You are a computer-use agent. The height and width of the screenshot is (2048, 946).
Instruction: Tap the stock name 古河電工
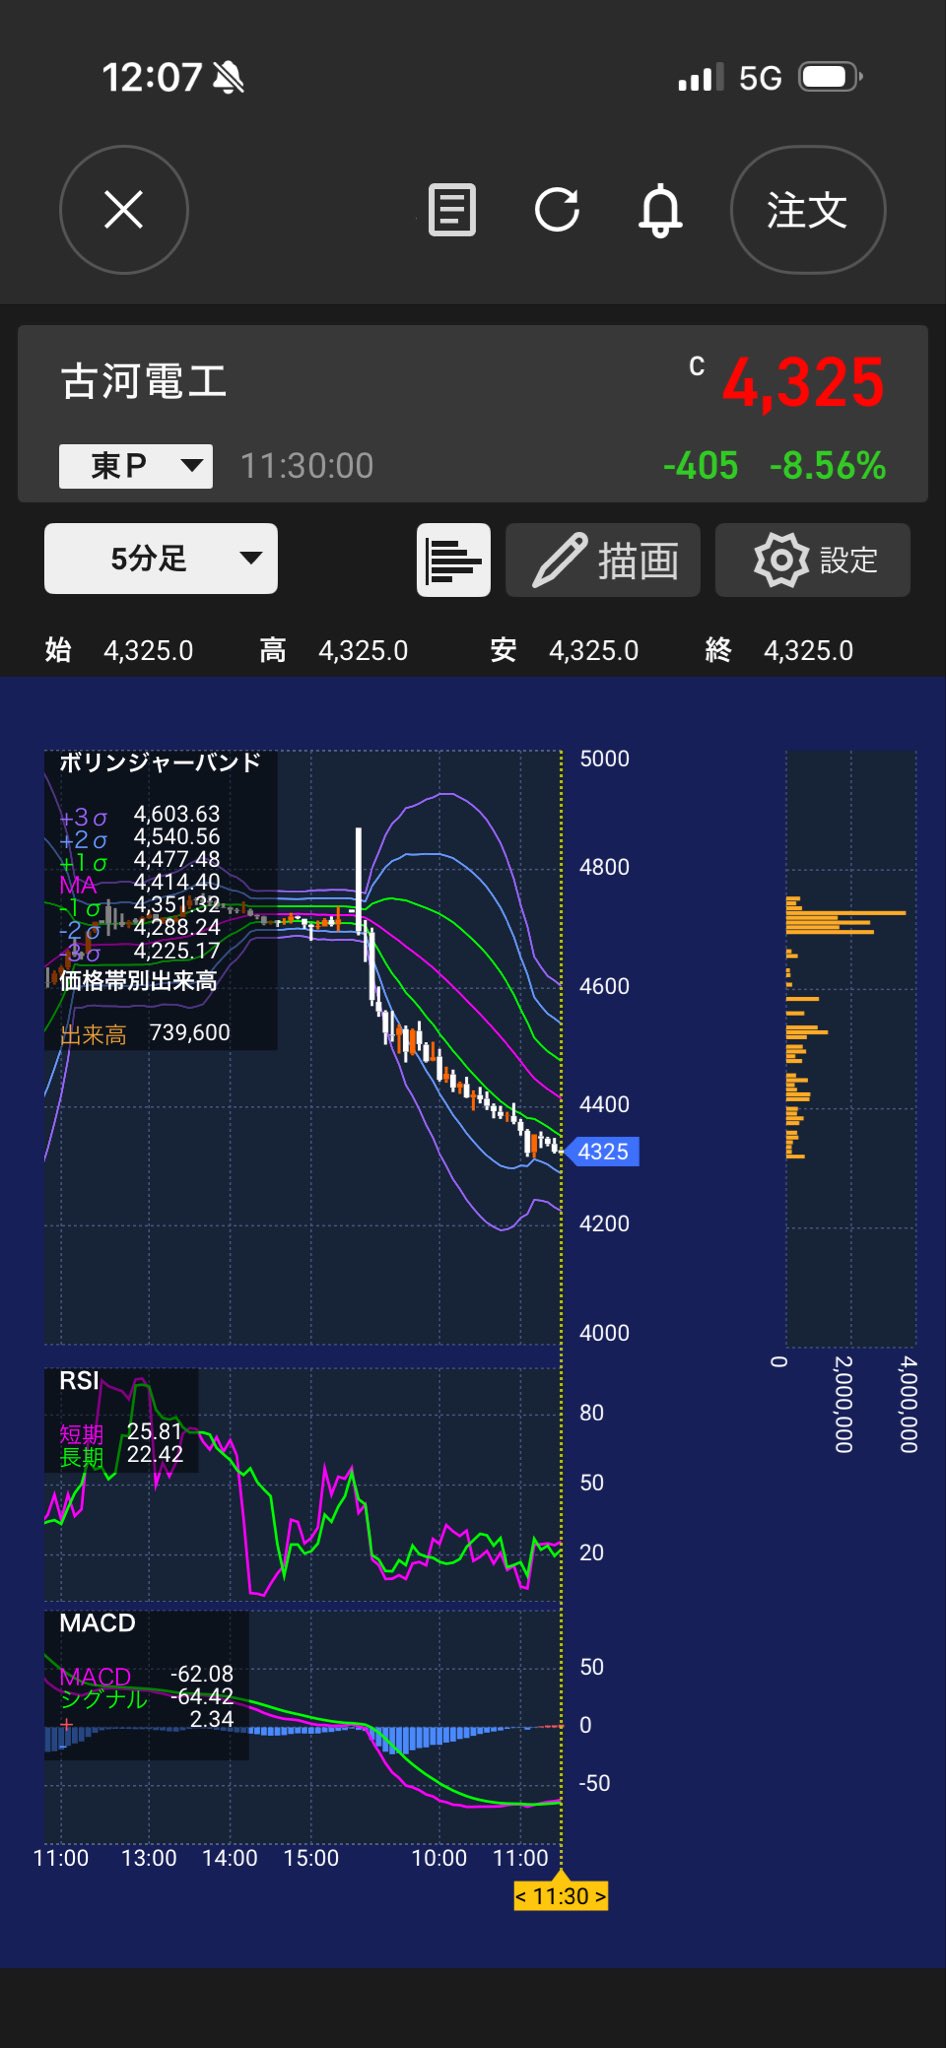click(144, 382)
